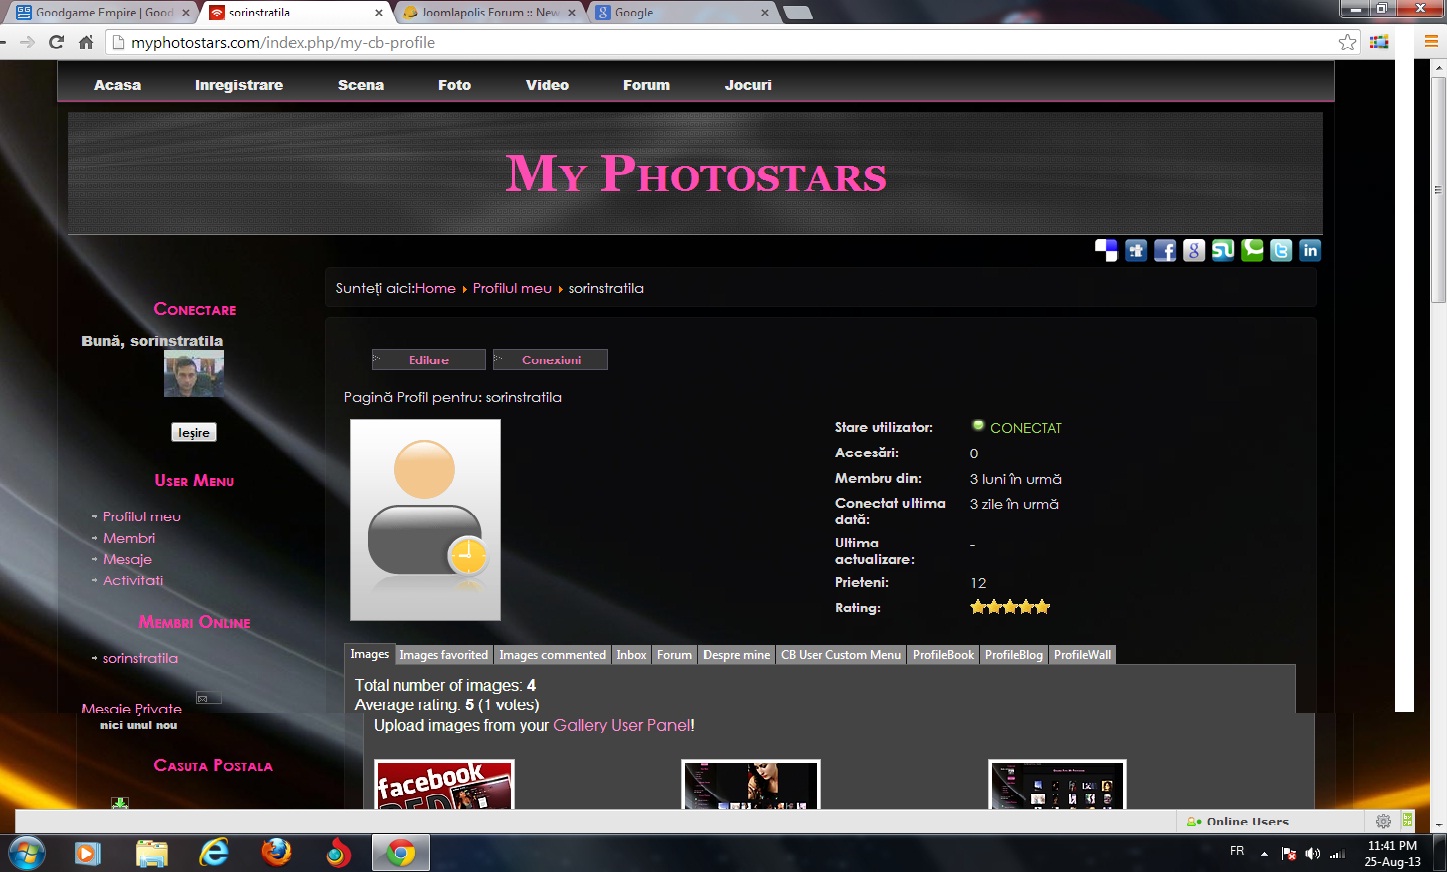Reload the current page
Screen dimensions: 1447x872
56,42
